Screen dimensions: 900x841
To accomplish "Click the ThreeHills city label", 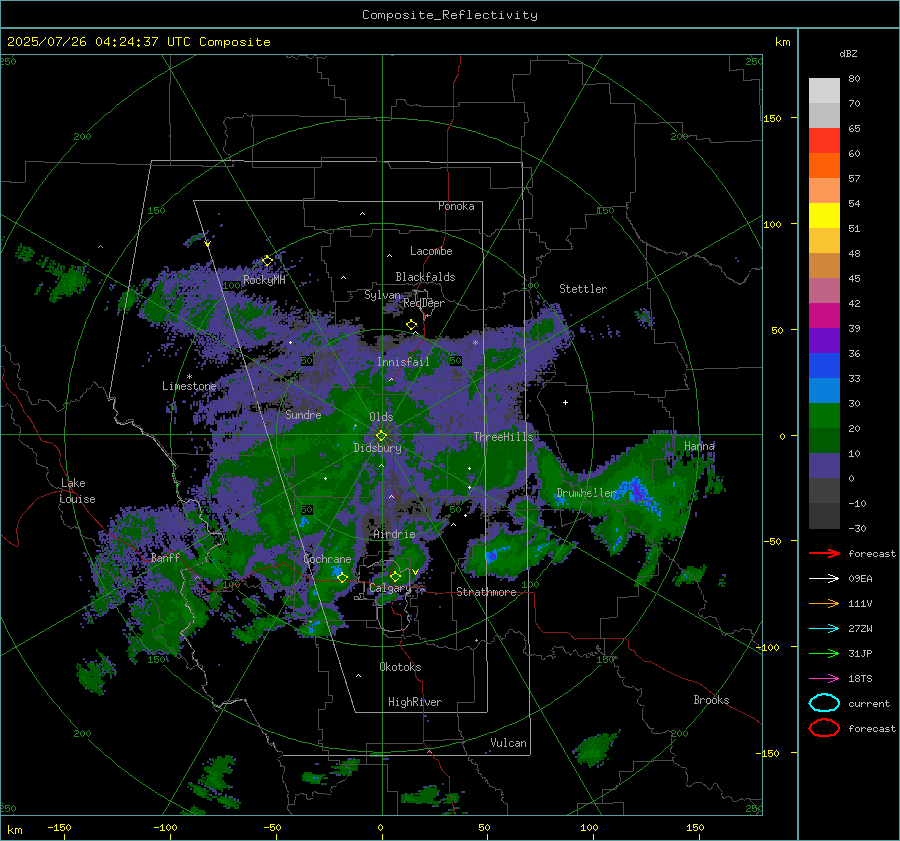I will pos(503,437).
